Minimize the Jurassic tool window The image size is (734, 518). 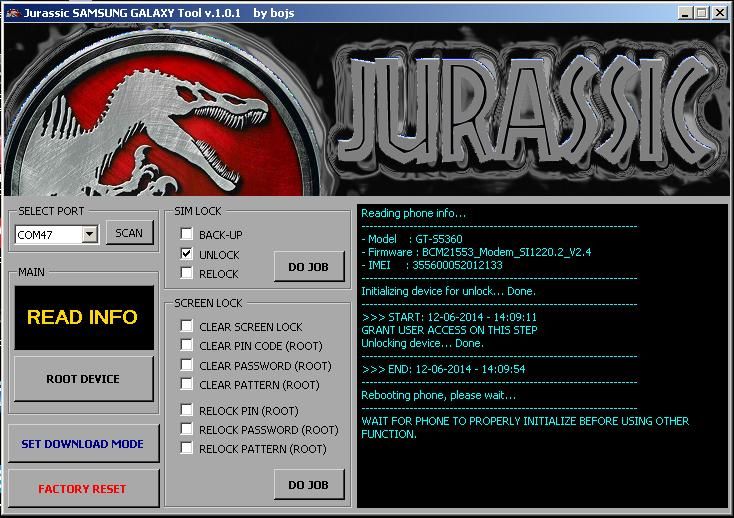685,13
